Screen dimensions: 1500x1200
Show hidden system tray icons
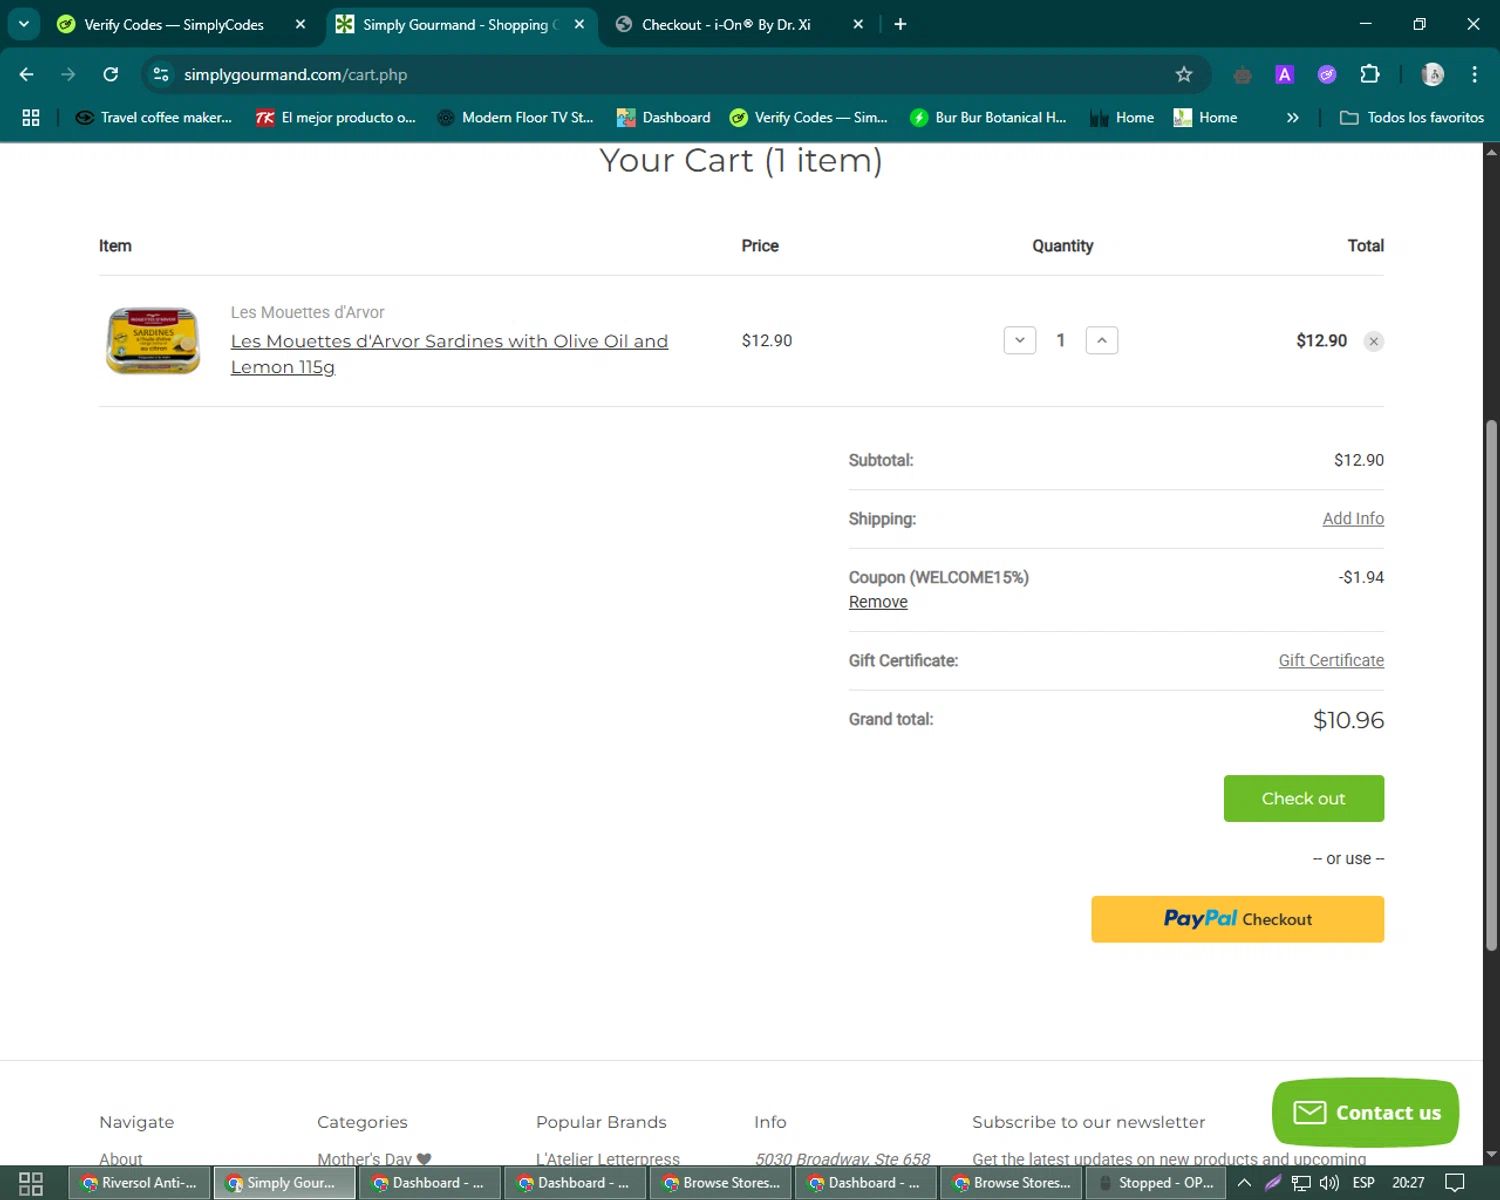click(1244, 1183)
